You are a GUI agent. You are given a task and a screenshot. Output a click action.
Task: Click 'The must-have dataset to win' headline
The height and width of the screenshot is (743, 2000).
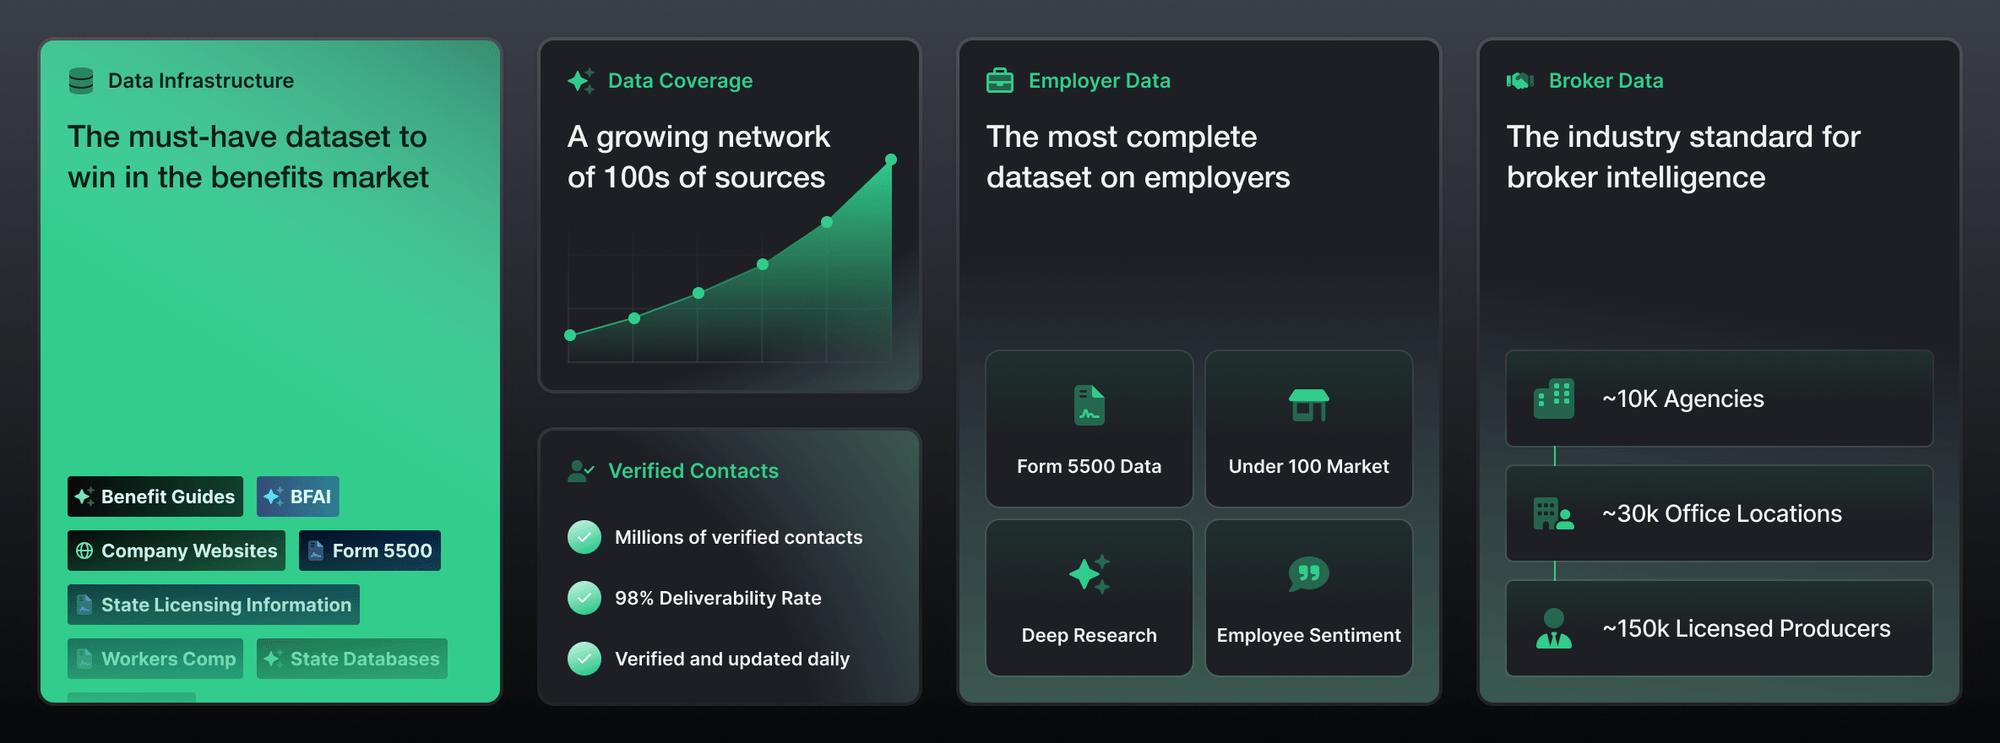248,157
